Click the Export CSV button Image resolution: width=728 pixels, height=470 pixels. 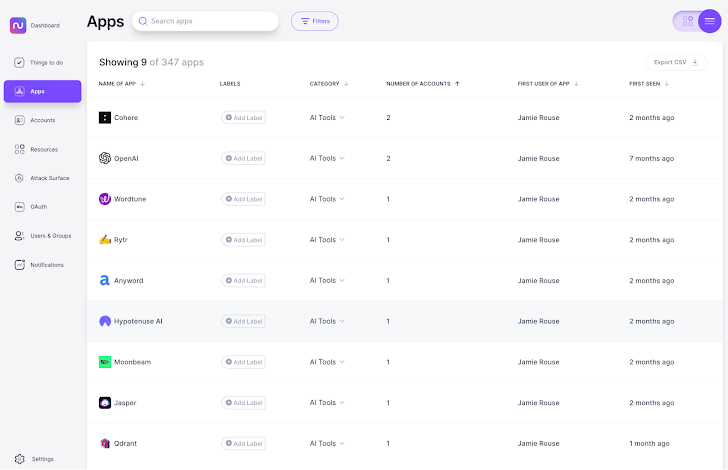pos(677,62)
